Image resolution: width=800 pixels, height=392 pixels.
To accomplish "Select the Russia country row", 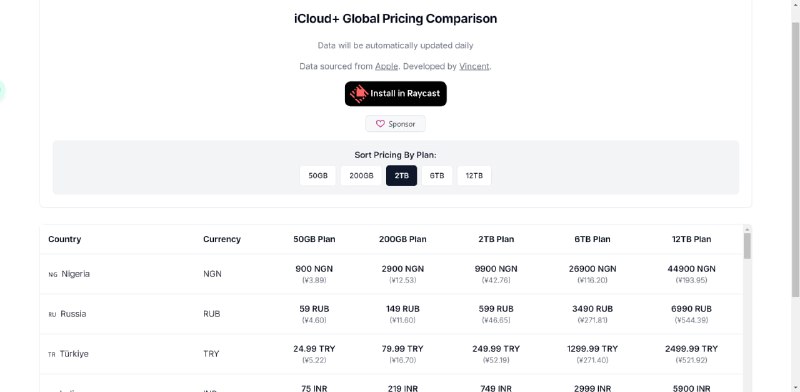I will coord(391,314).
